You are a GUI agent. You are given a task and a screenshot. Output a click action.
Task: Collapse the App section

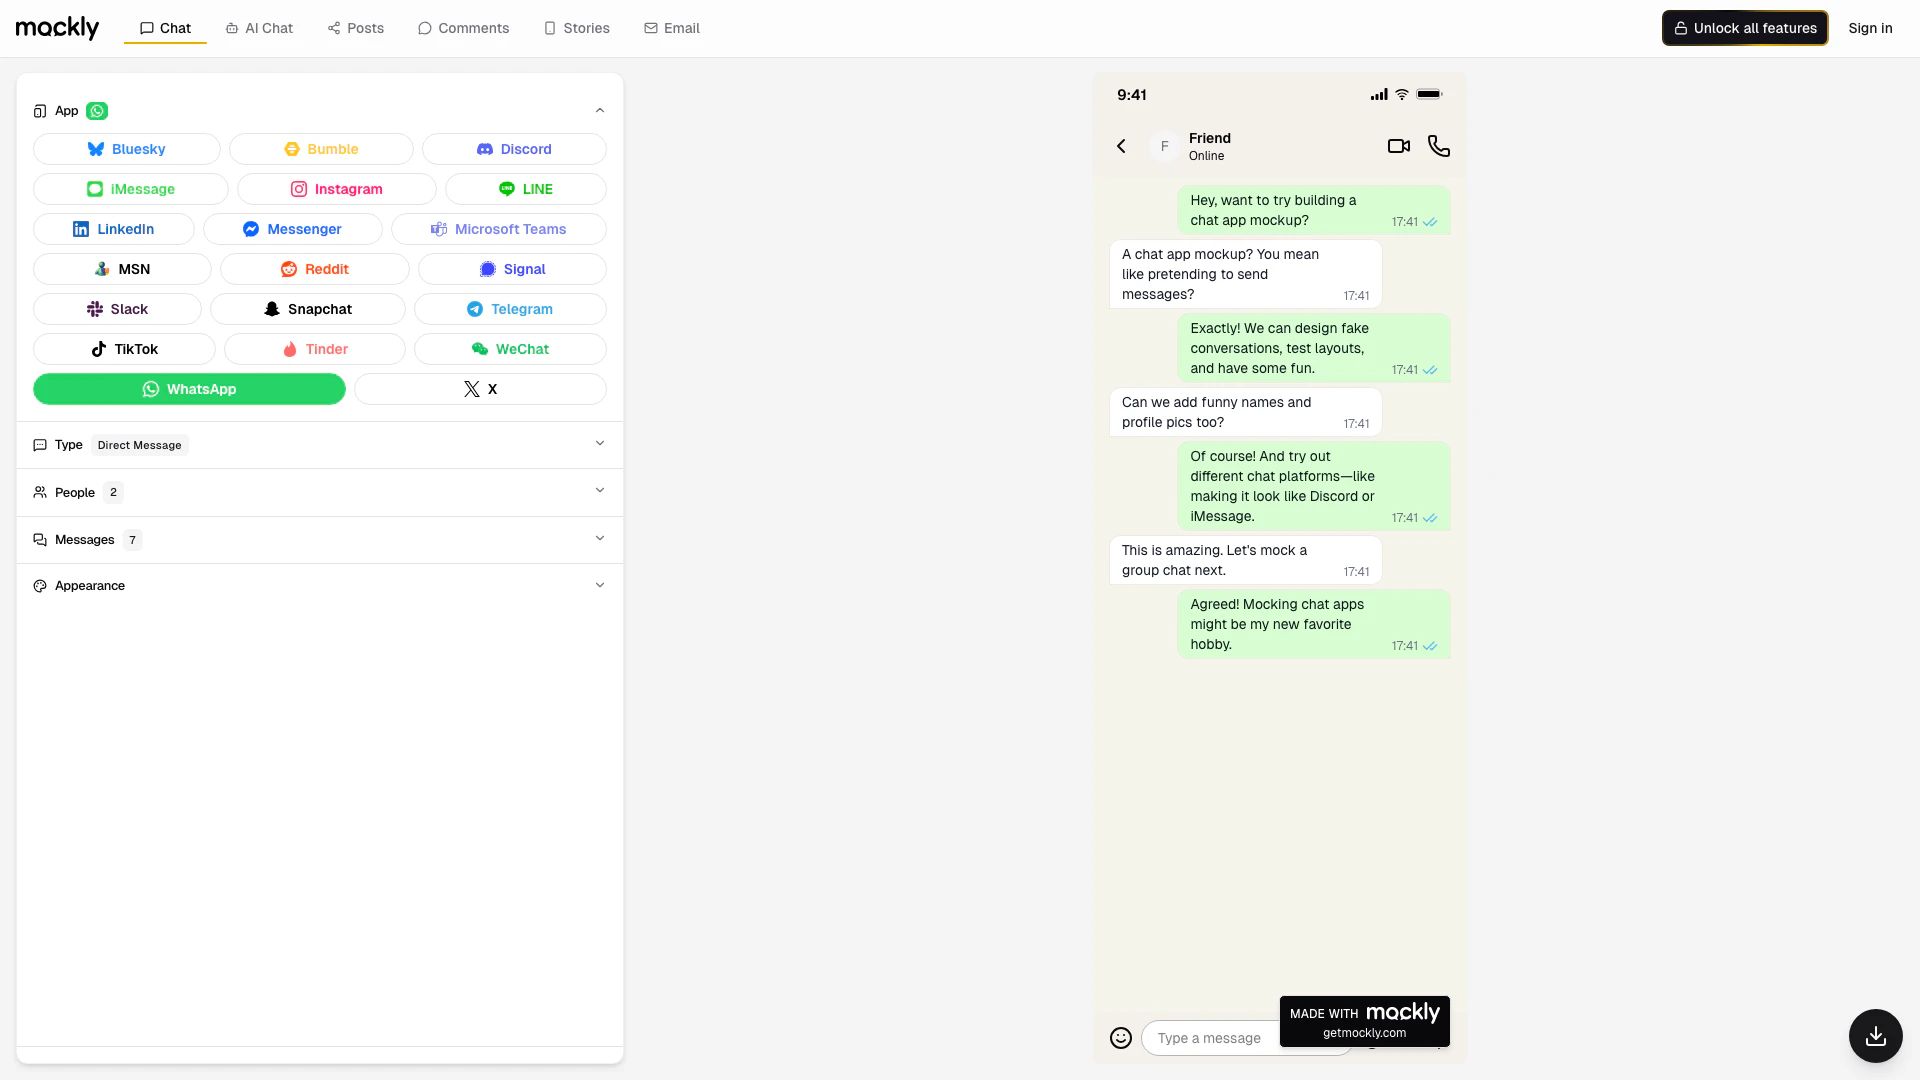599,111
